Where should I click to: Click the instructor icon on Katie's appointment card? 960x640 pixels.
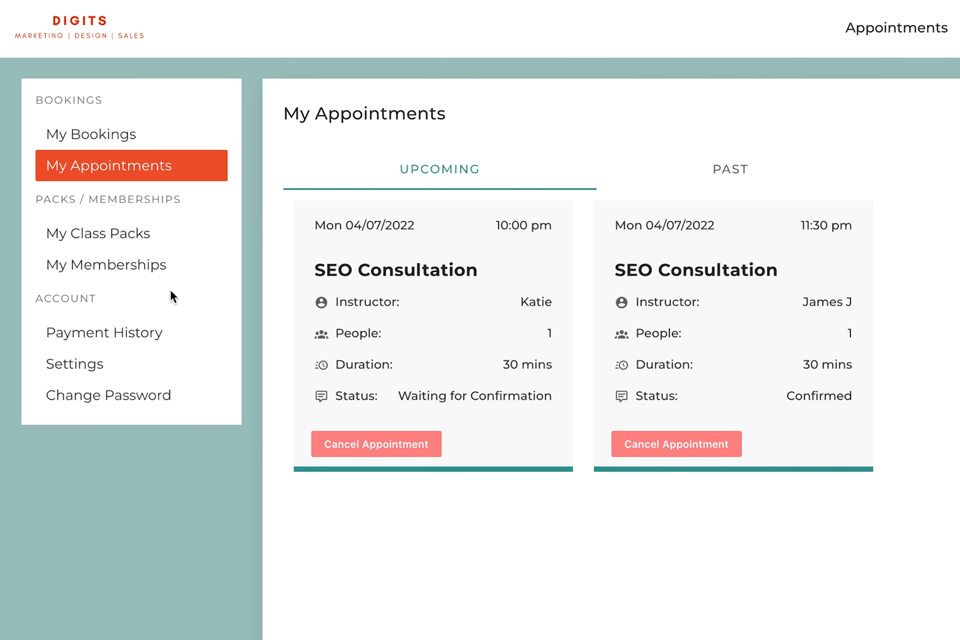[x=321, y=302]
